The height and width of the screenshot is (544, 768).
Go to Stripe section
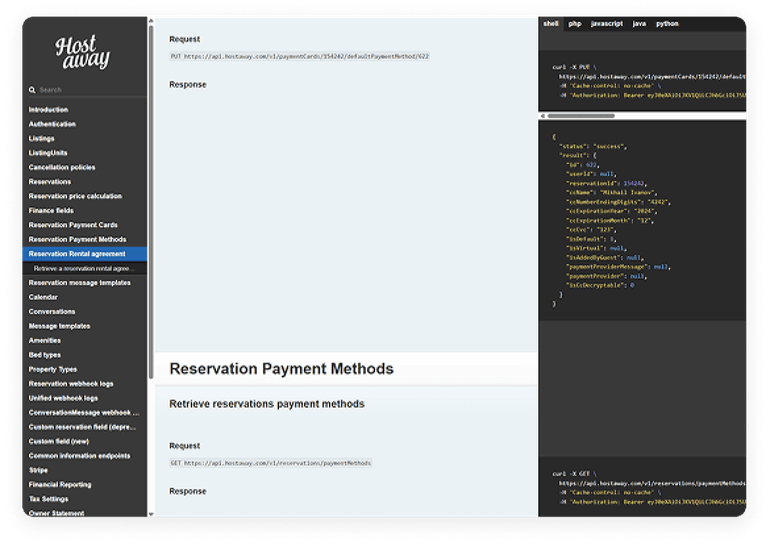click(x=38, y=471)
